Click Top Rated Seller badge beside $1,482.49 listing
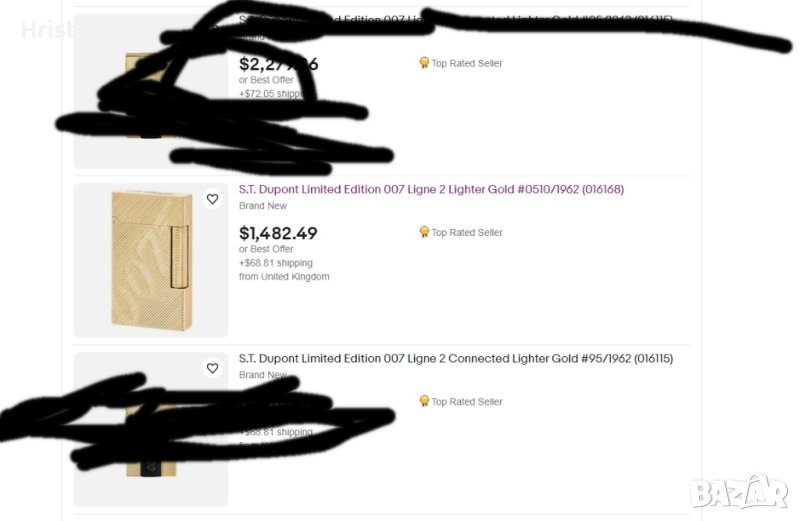 click(x=461, y=233)
